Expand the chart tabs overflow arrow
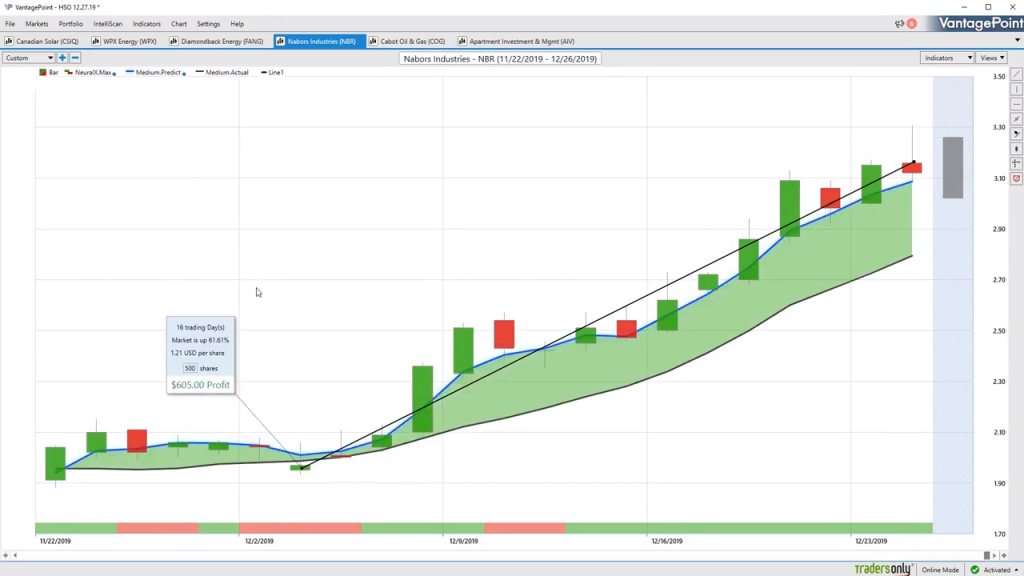Screen dimensions: 1024x576 pyautogui.click(x=1017, y=40)
